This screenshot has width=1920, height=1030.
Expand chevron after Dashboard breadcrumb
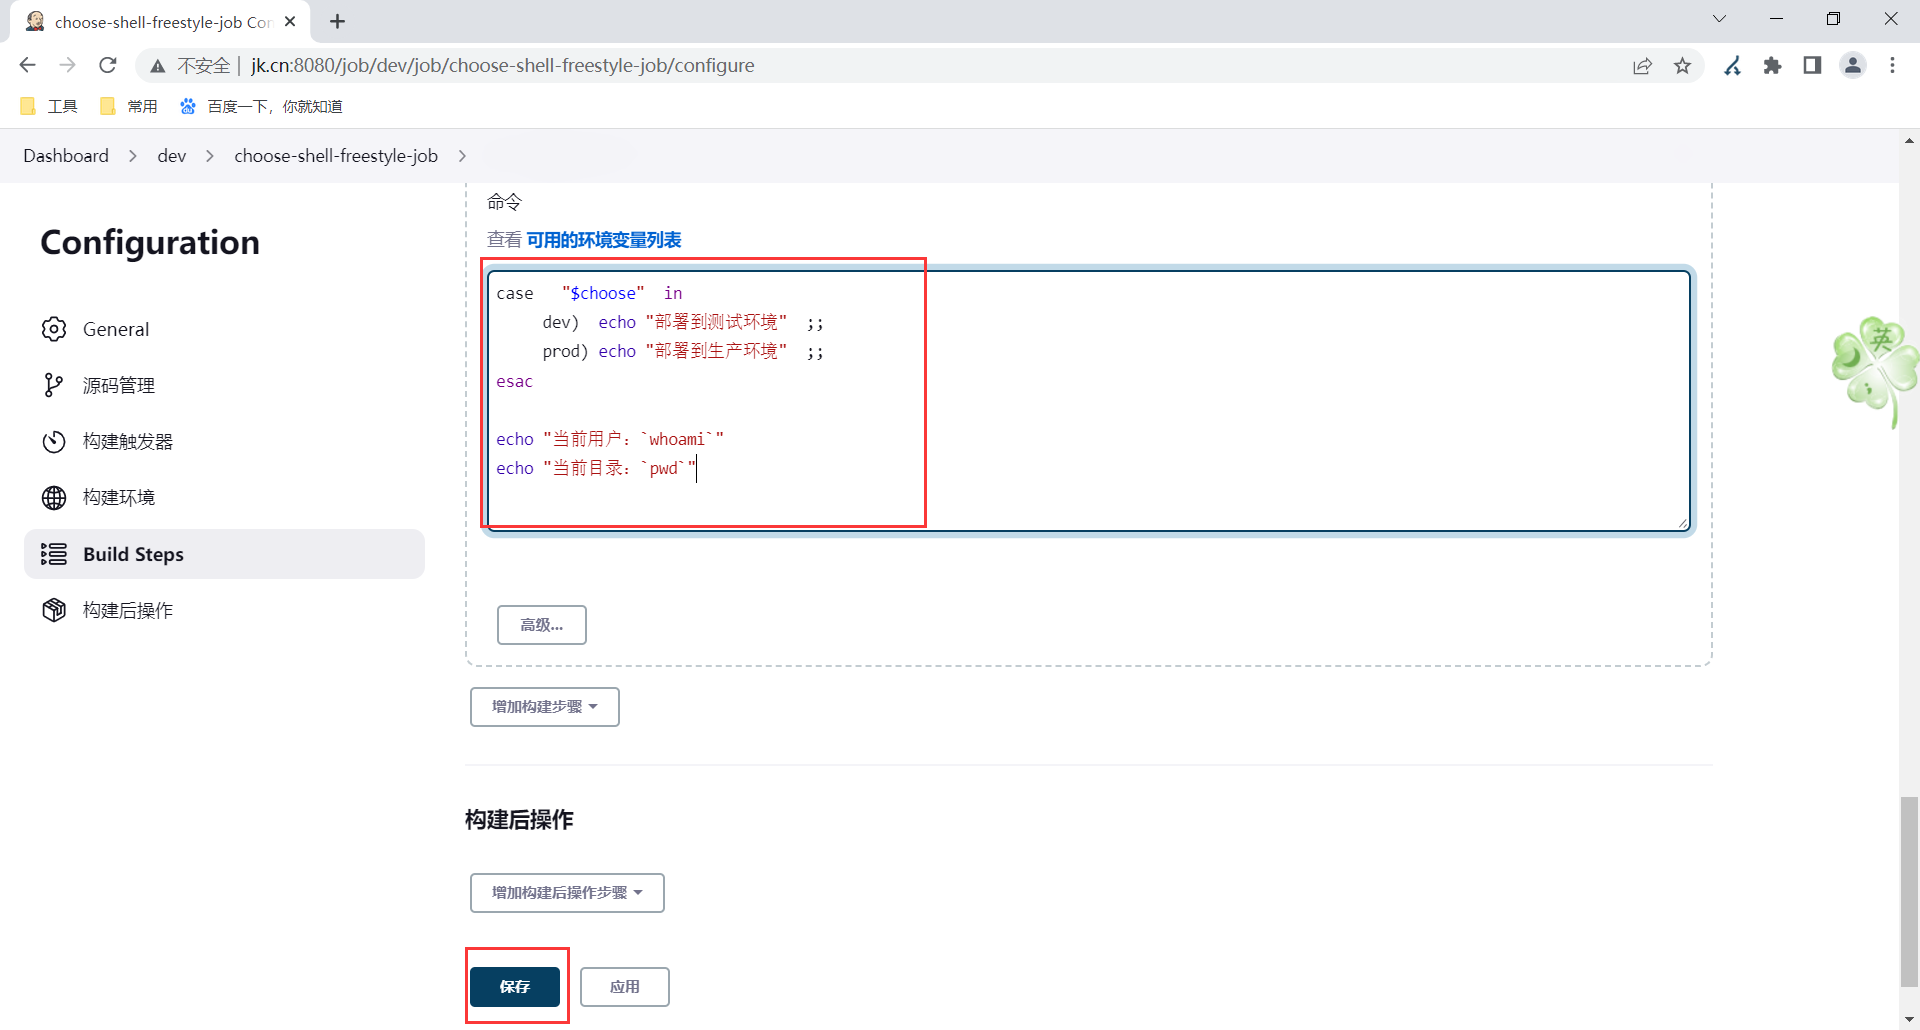tap(132, 156)
